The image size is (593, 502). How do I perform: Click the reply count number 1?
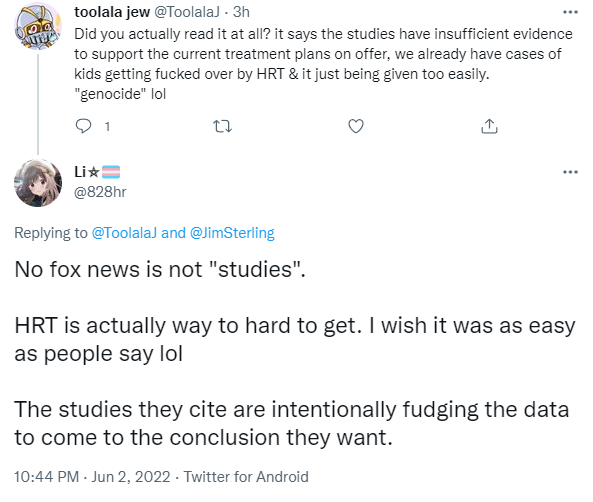tap(107, 126)
